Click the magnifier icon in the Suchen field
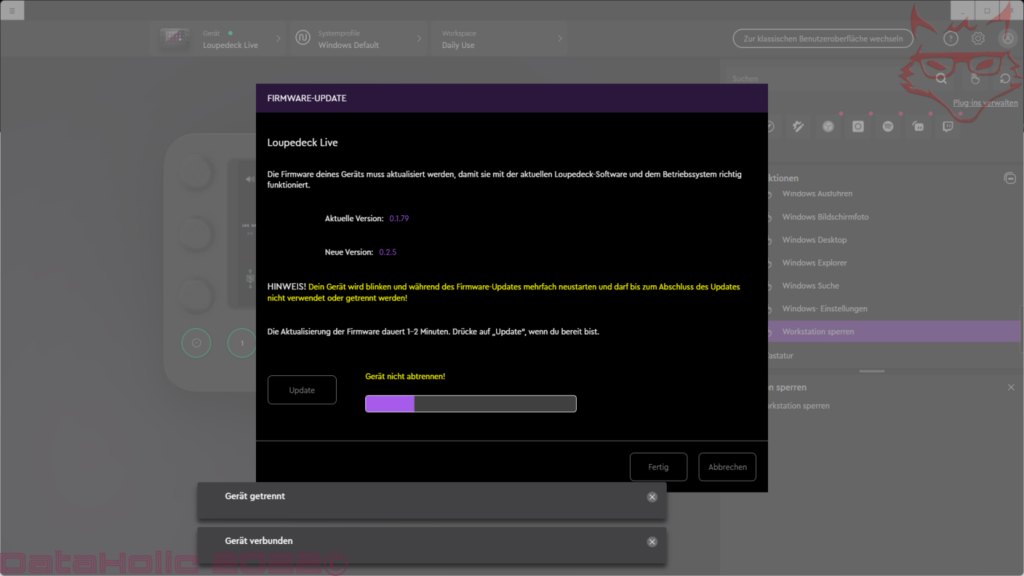 (x=941, y=79)
